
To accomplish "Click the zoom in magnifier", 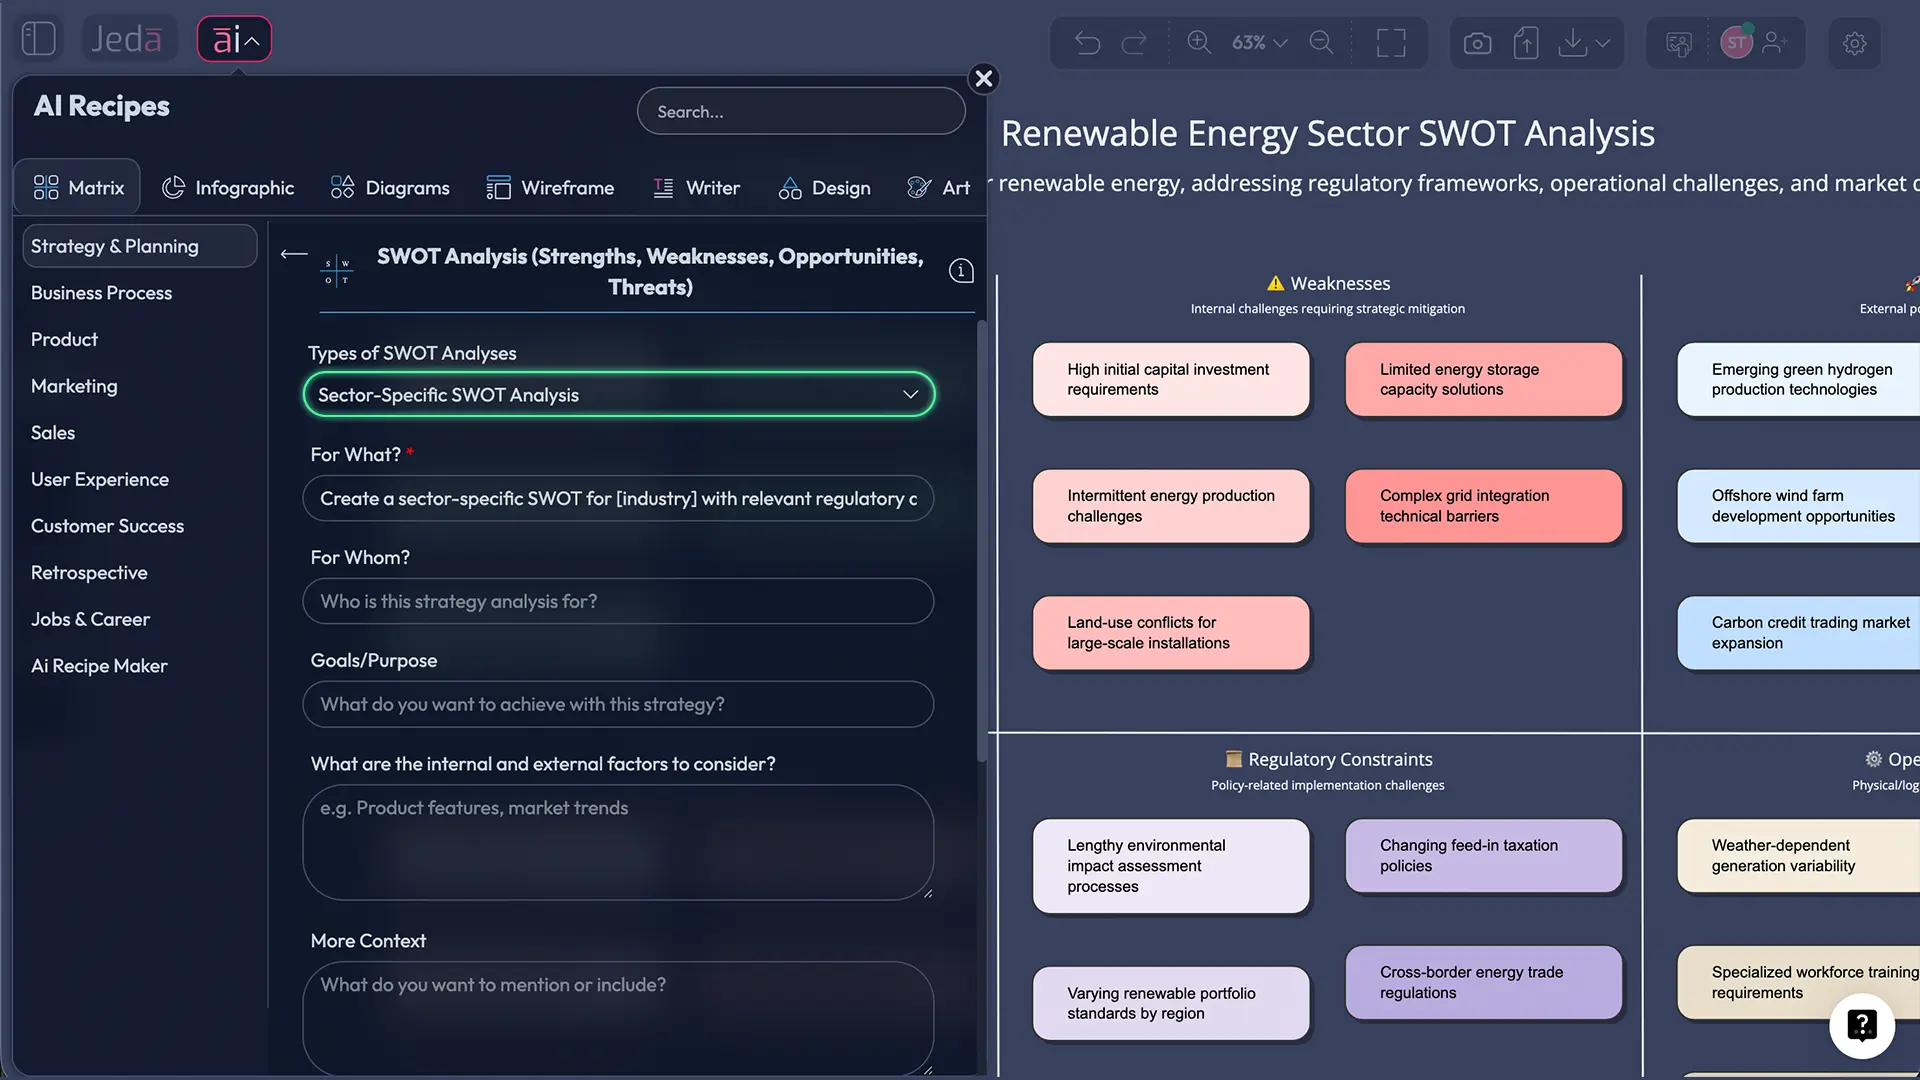I will pos(1198,42).
